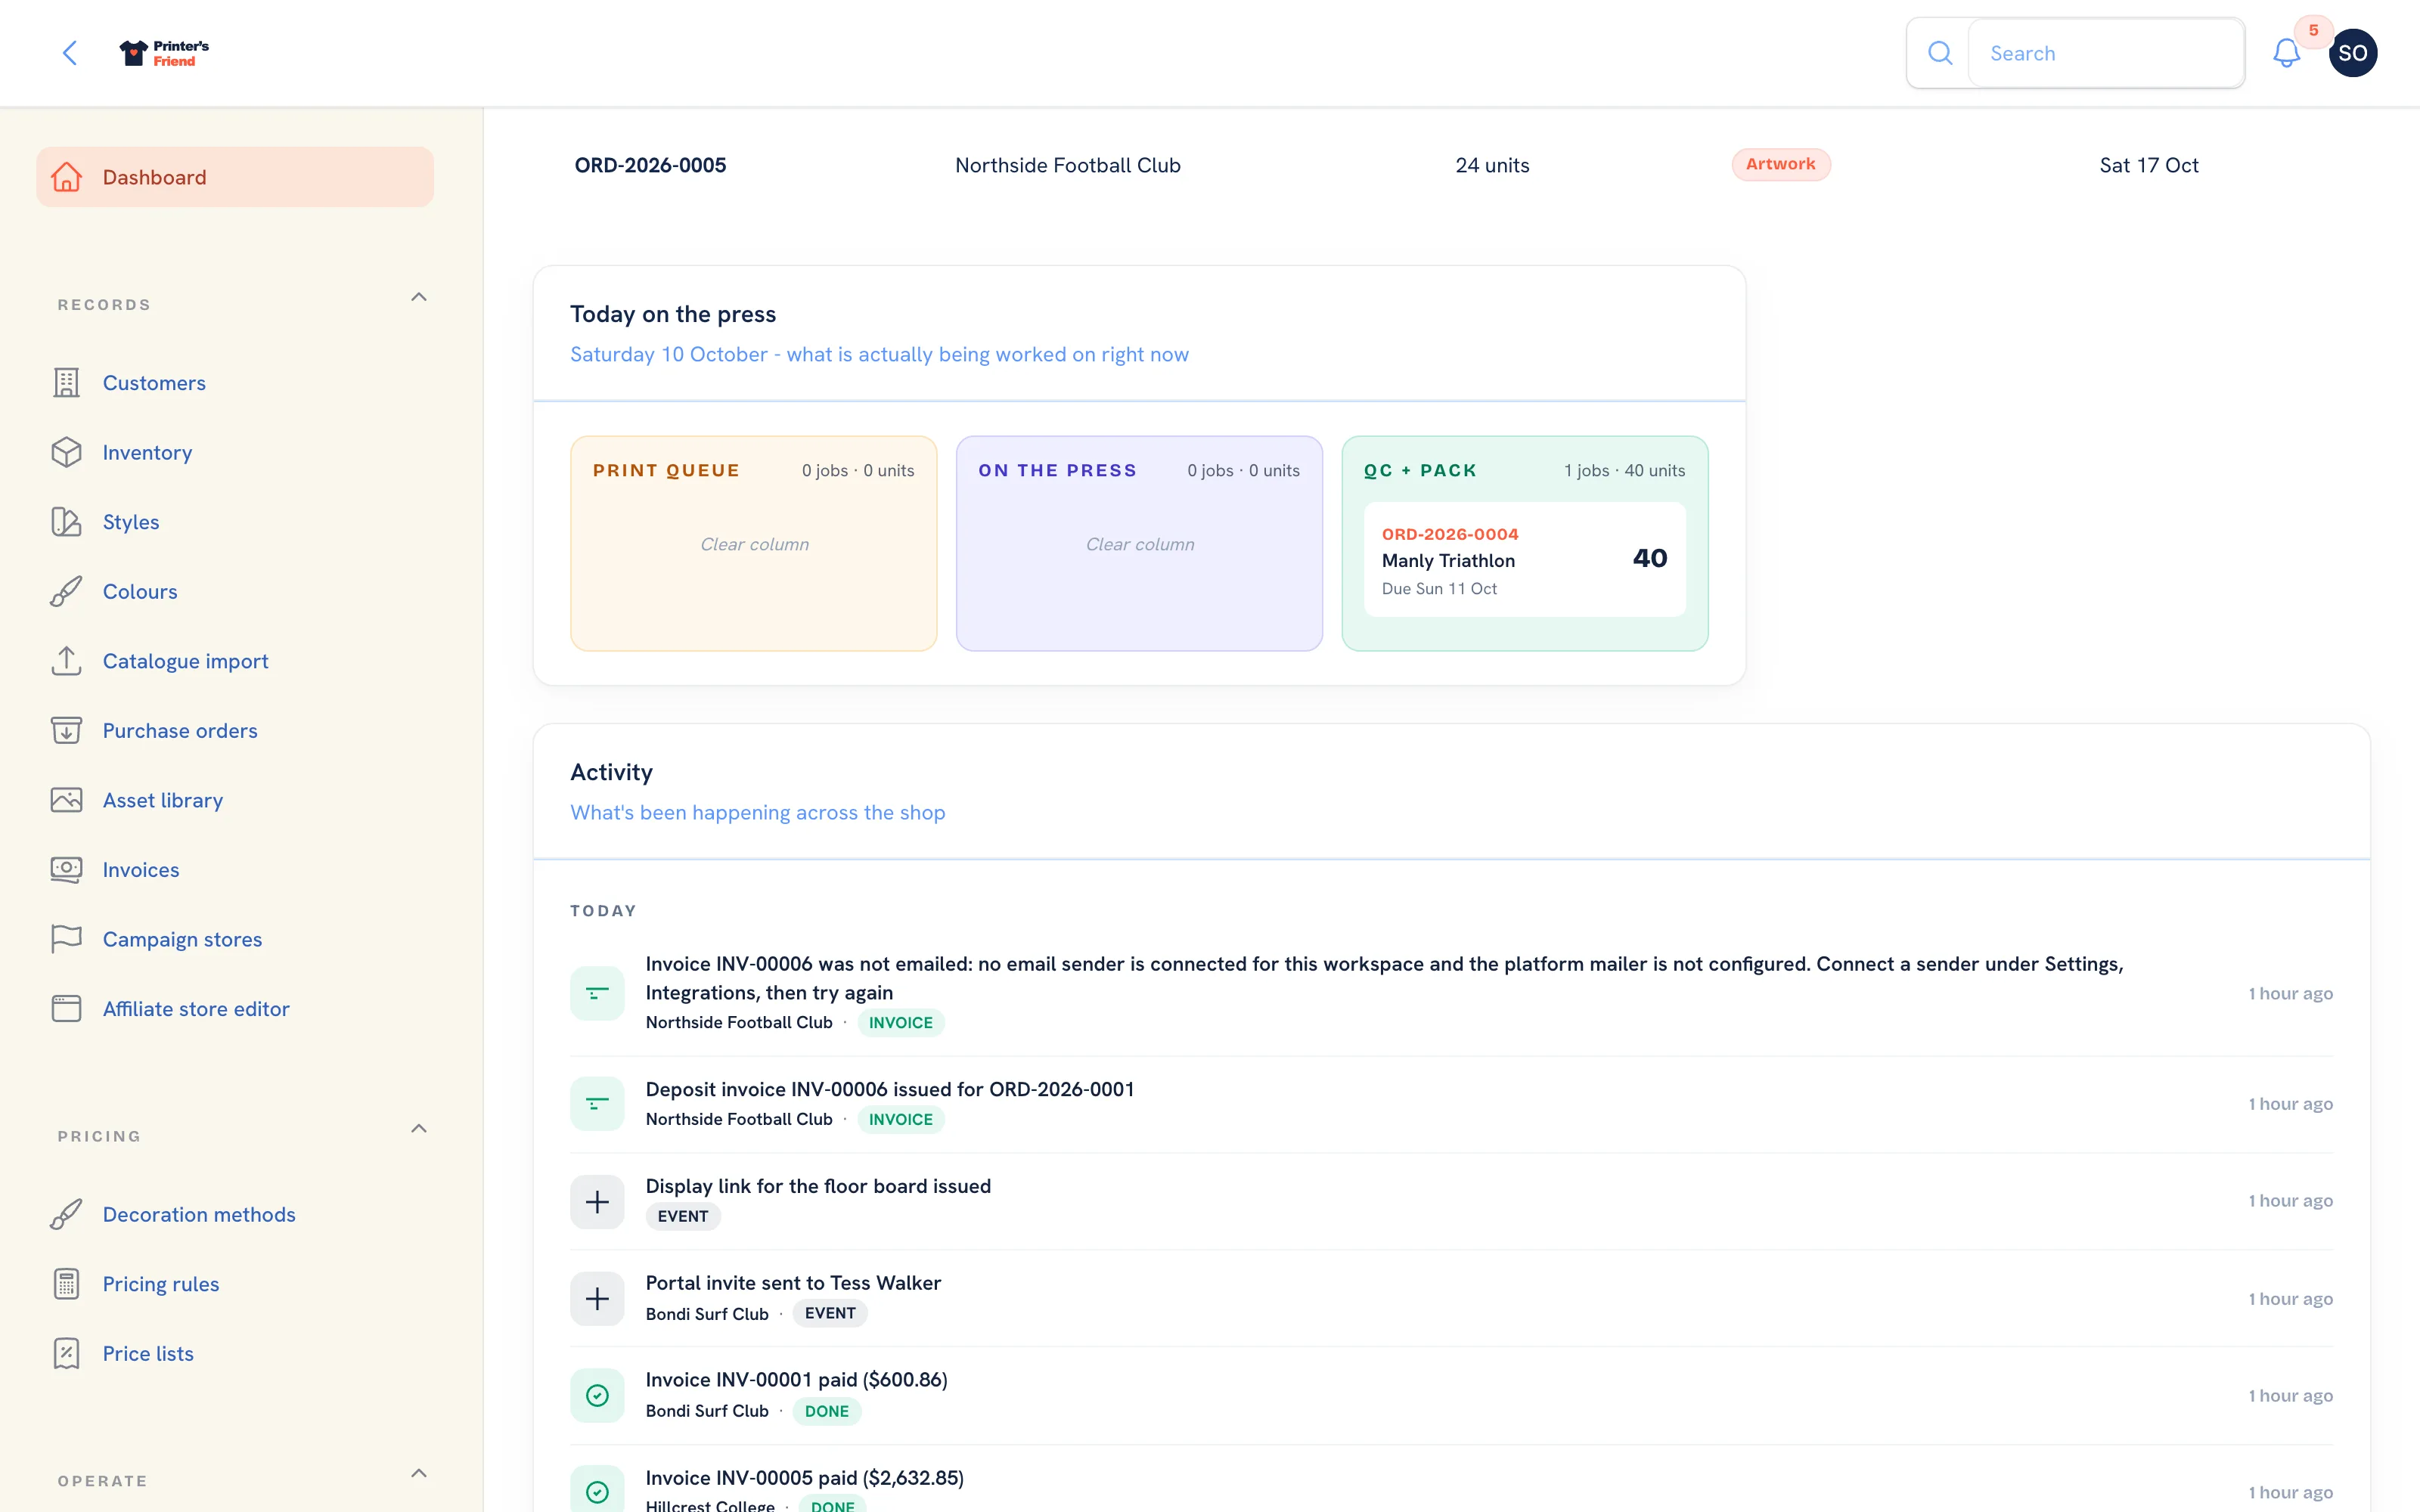The width and height of the screenshot is (2420, 1512).
Task: Click the QC + Pack column header
Action: tap(1420, 470)
